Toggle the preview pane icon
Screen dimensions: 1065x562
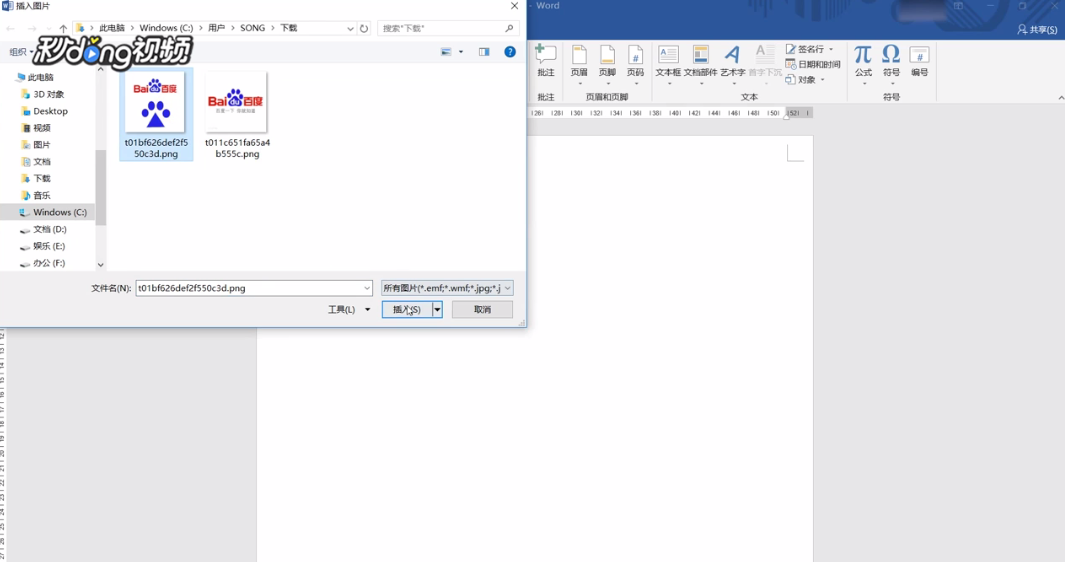click(x=484, y=52)
